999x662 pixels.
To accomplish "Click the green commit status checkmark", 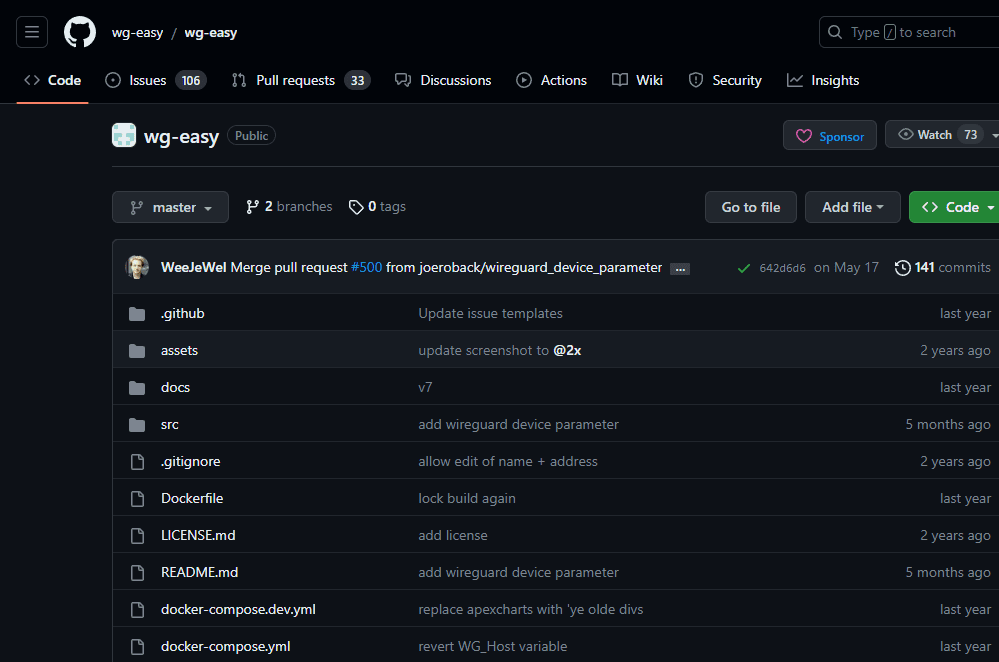I will coord(743,268).
